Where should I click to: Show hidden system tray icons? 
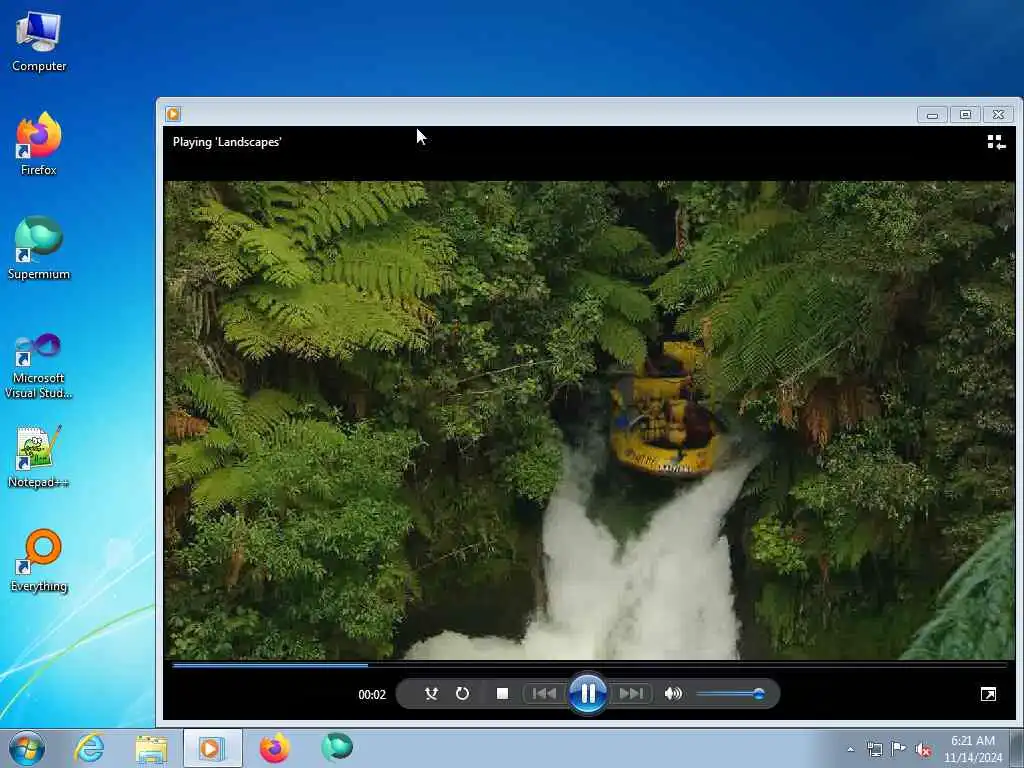(850, 749)
